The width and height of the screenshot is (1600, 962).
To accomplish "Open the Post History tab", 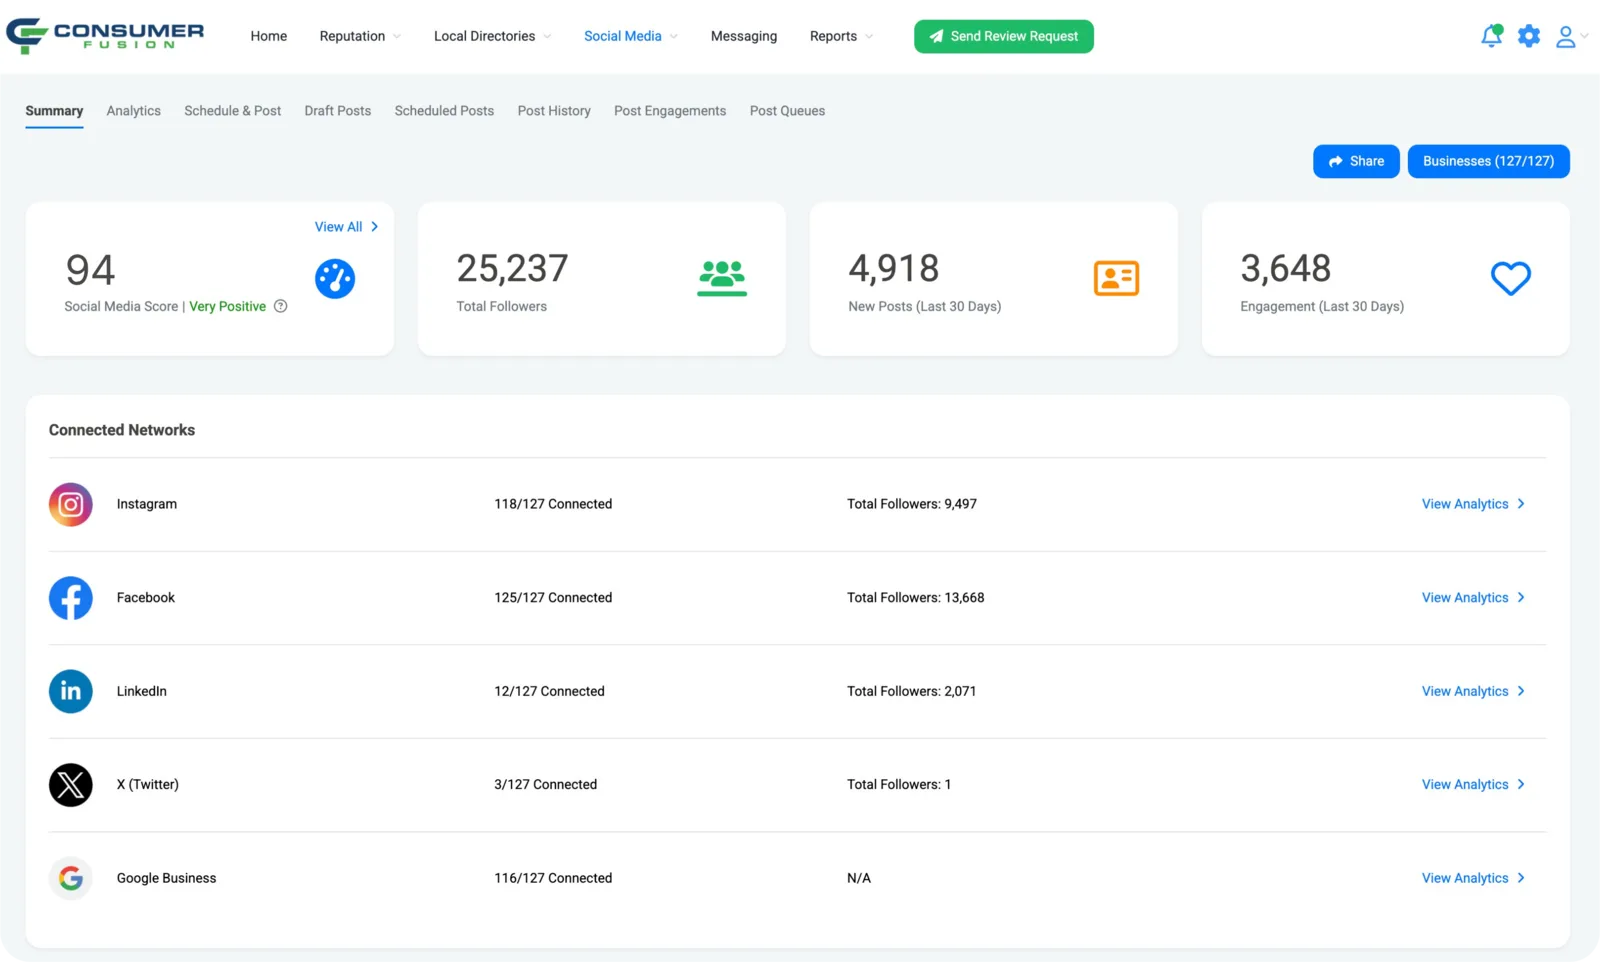I will 554,111.
